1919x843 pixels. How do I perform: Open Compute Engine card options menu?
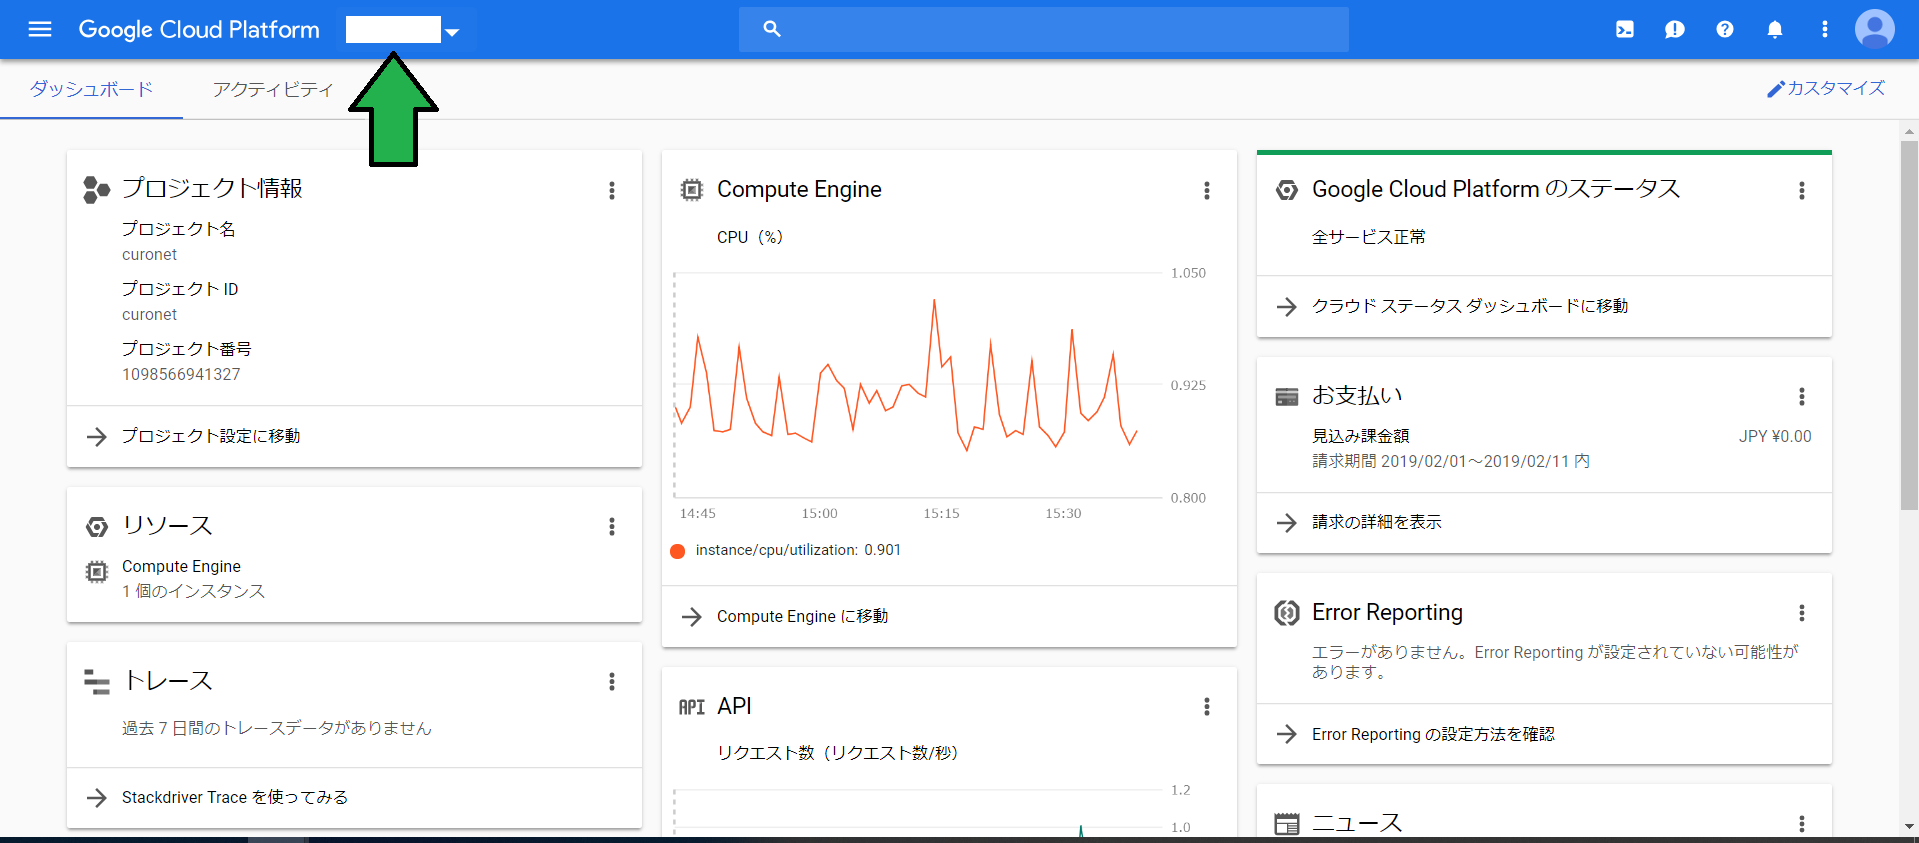point(1207,190)
